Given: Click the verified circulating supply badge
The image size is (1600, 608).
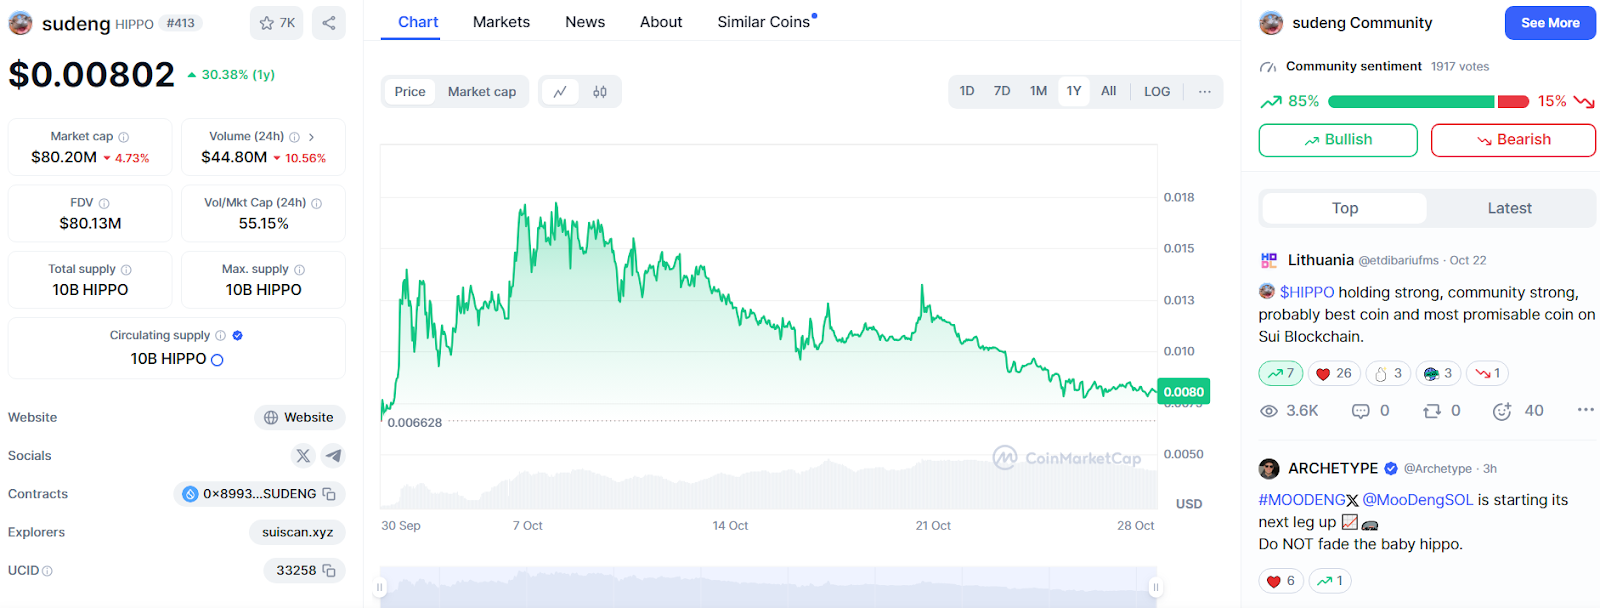Looking at the screenshot, I should [237, 336].
